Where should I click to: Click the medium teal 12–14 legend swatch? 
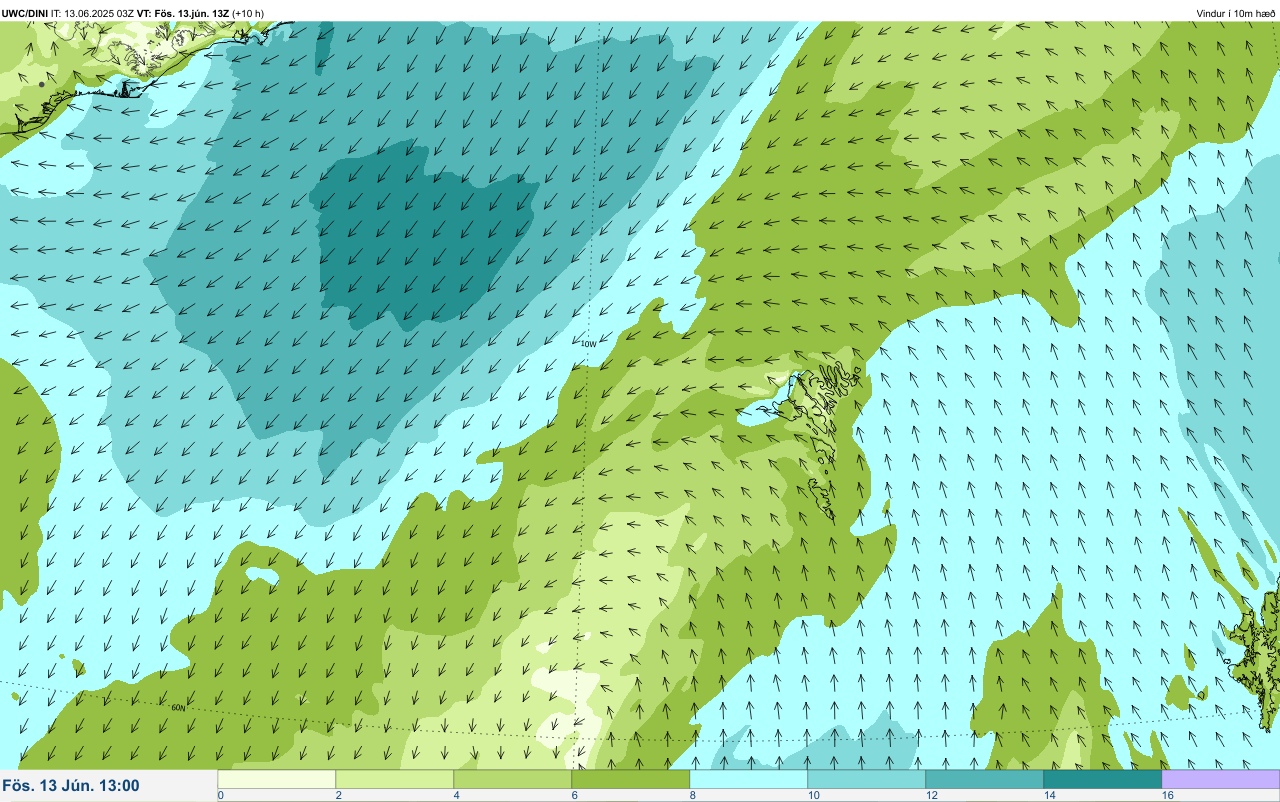(x=985, y=778)
